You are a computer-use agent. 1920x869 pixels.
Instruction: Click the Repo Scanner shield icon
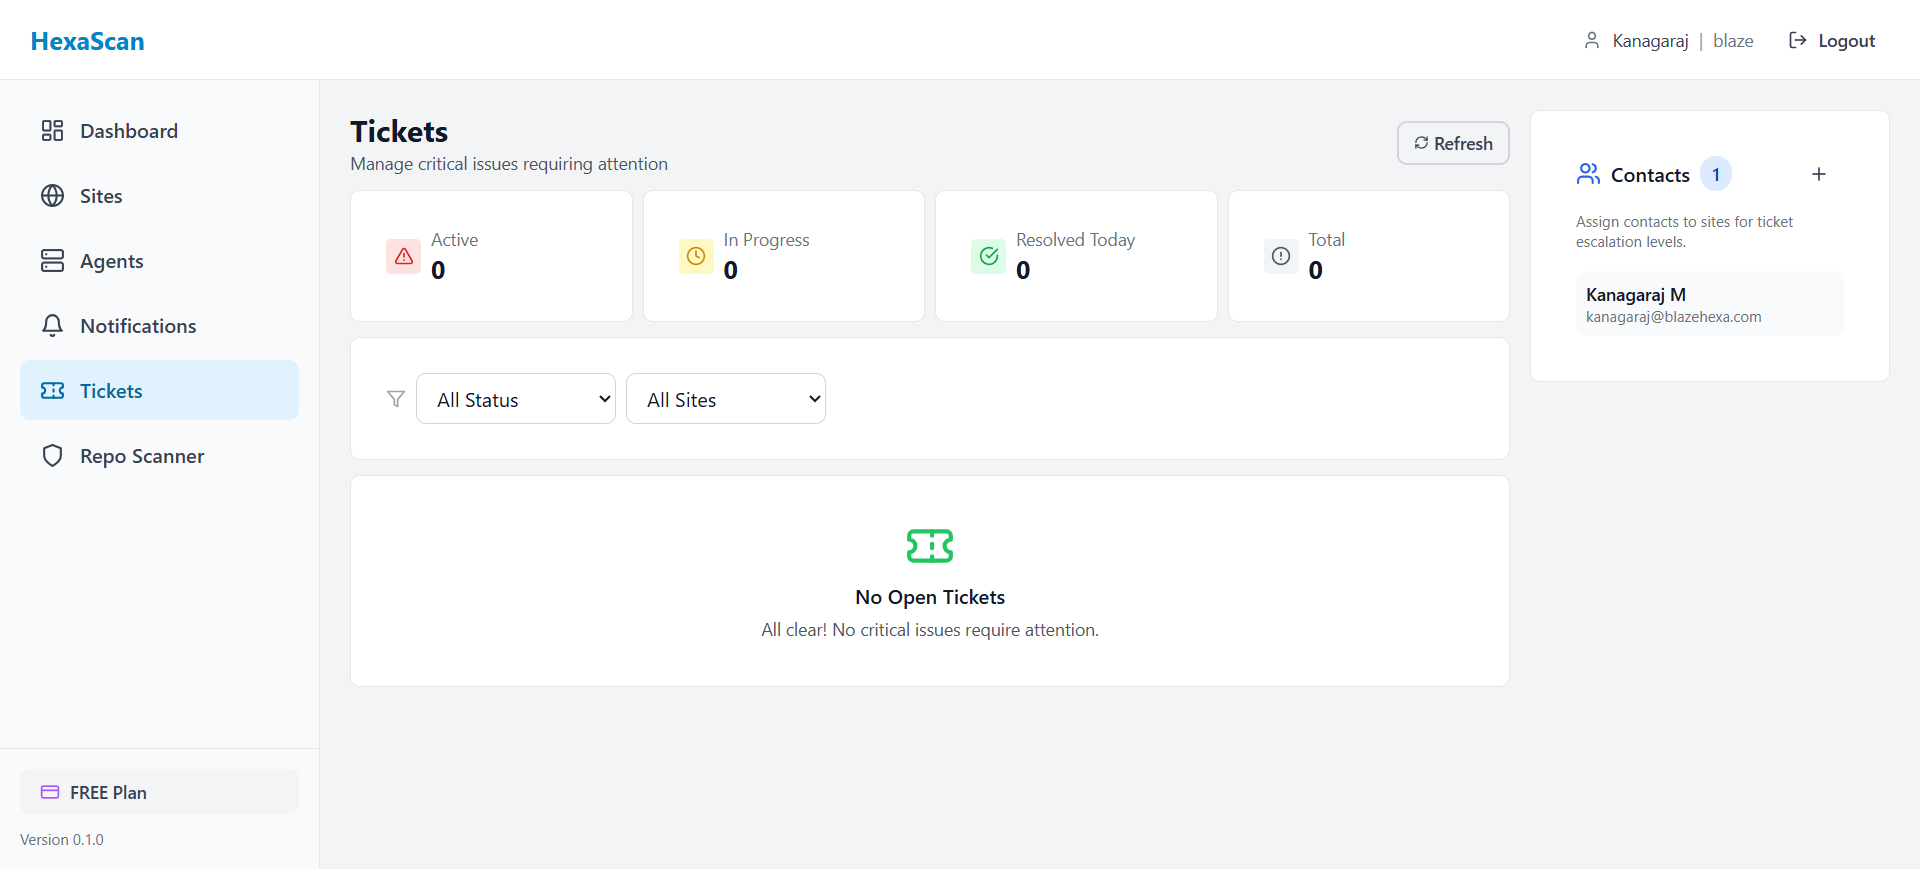pyautogui.click(x=52, y=456)
